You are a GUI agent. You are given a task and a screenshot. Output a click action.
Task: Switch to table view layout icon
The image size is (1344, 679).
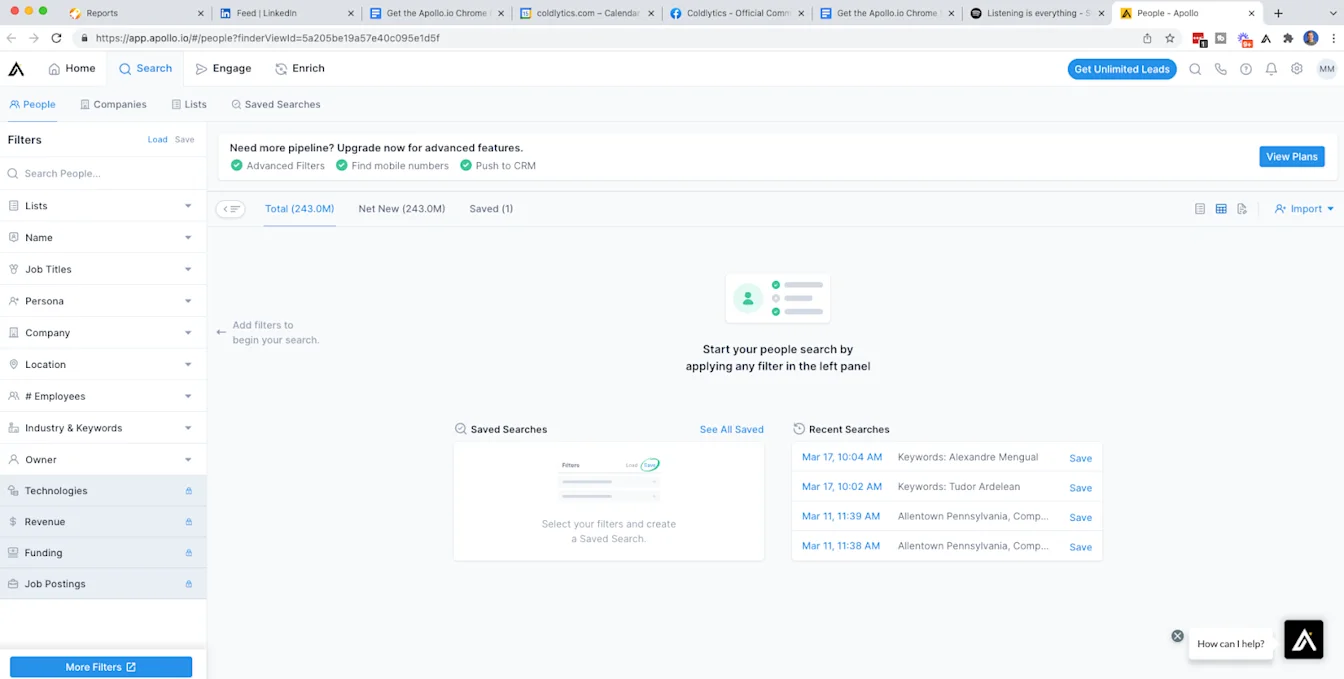click(x=1221, y=209)
